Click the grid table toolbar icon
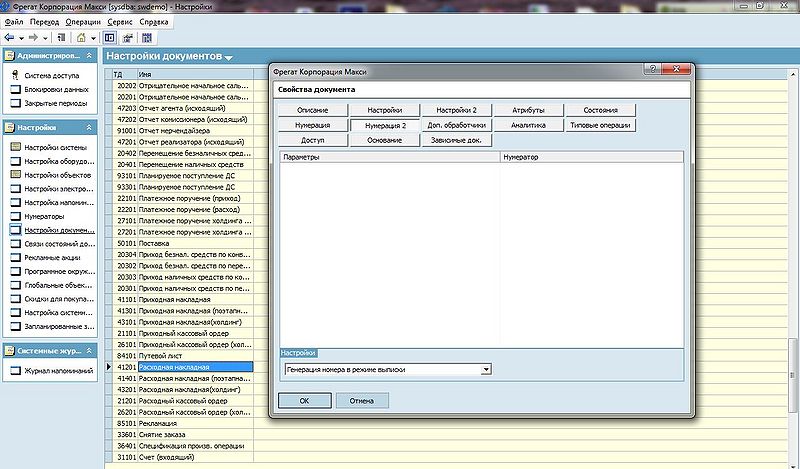Screen dimensions: 800x469 (147, 38)
